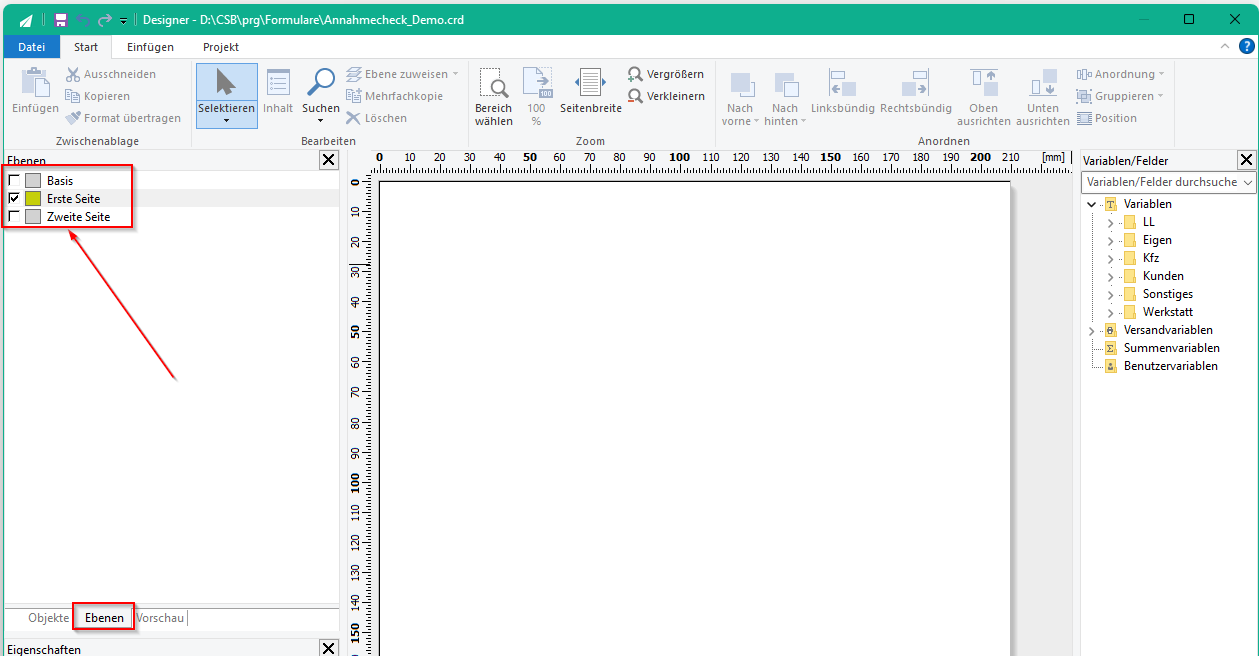Close the Variablen/Felder panel

click(1246, 160)
